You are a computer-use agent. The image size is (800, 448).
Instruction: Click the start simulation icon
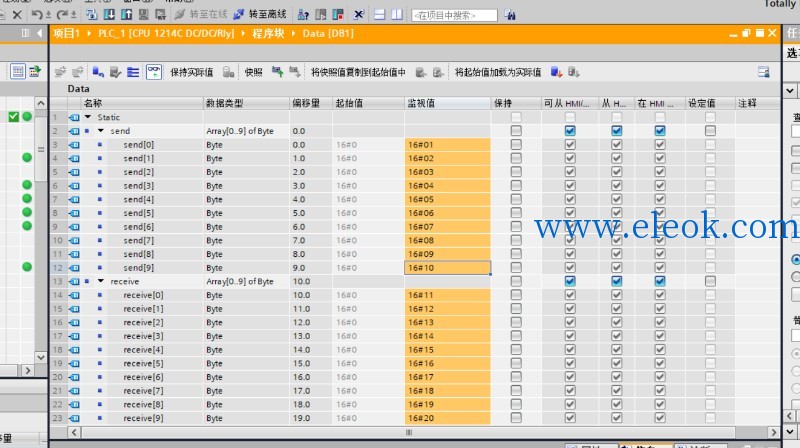[x=144, y=15]
